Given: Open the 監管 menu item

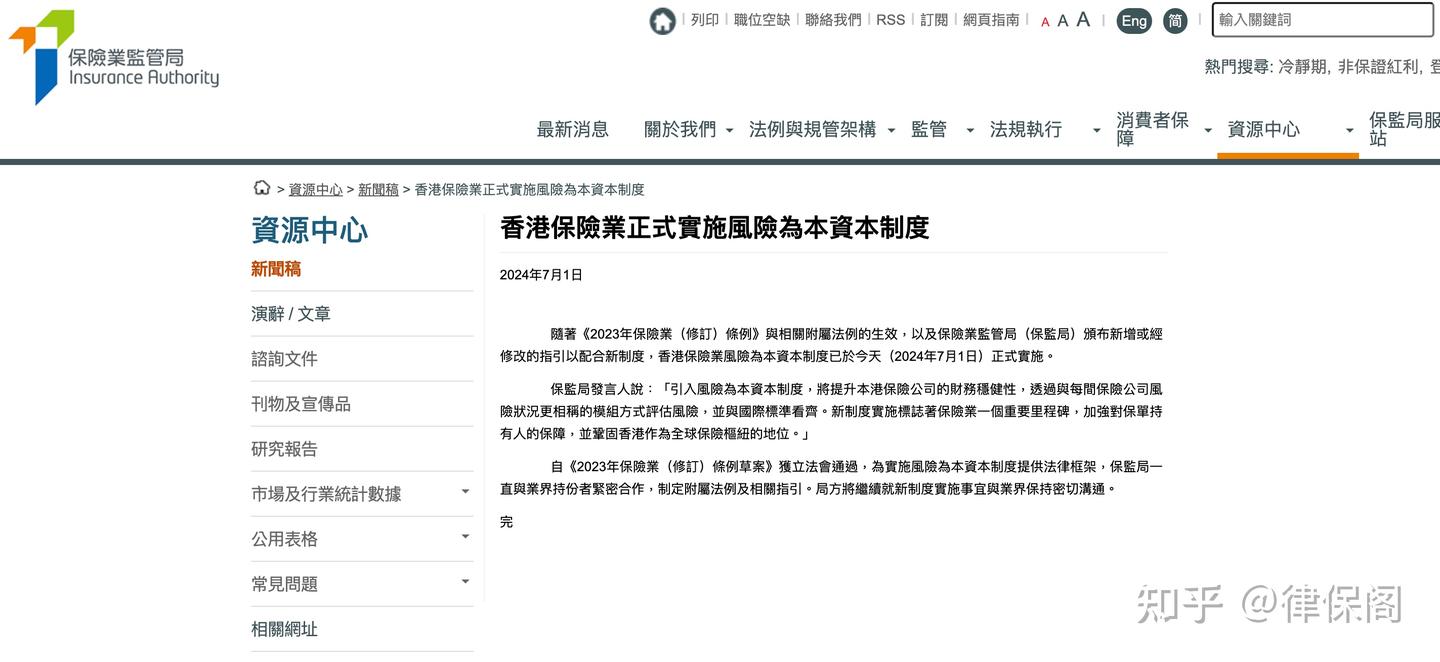Looking at the screenshot, I should click(x=928, y=129).
